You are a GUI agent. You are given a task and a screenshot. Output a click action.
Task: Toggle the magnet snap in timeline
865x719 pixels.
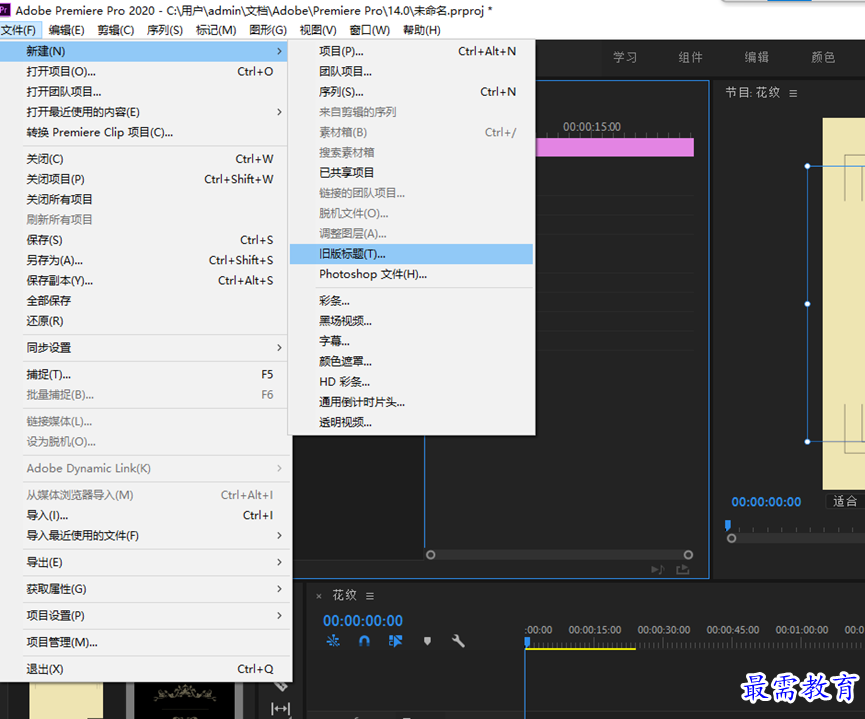[364, 641]
